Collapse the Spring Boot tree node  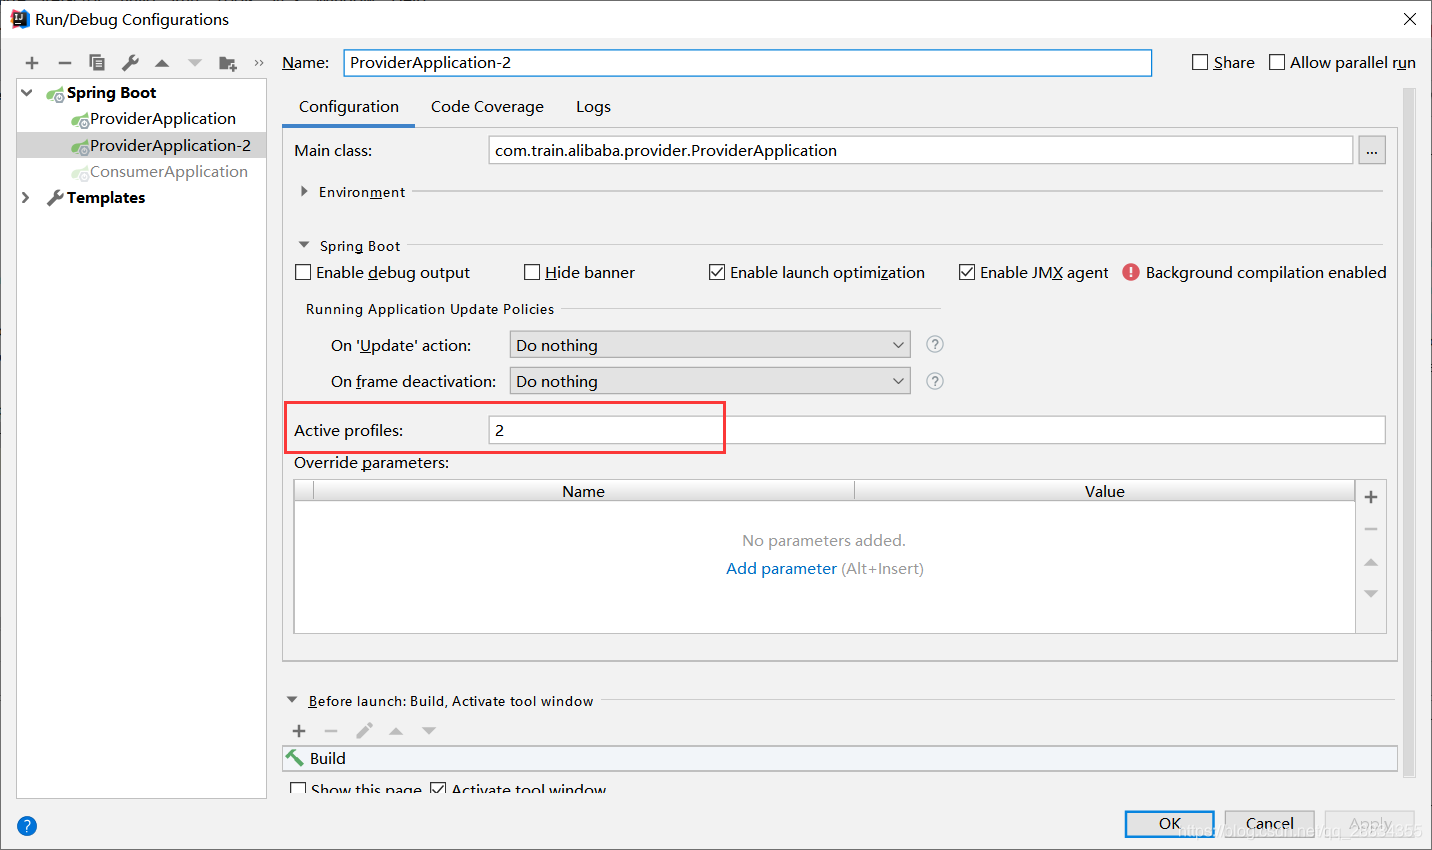coord(27,93)
